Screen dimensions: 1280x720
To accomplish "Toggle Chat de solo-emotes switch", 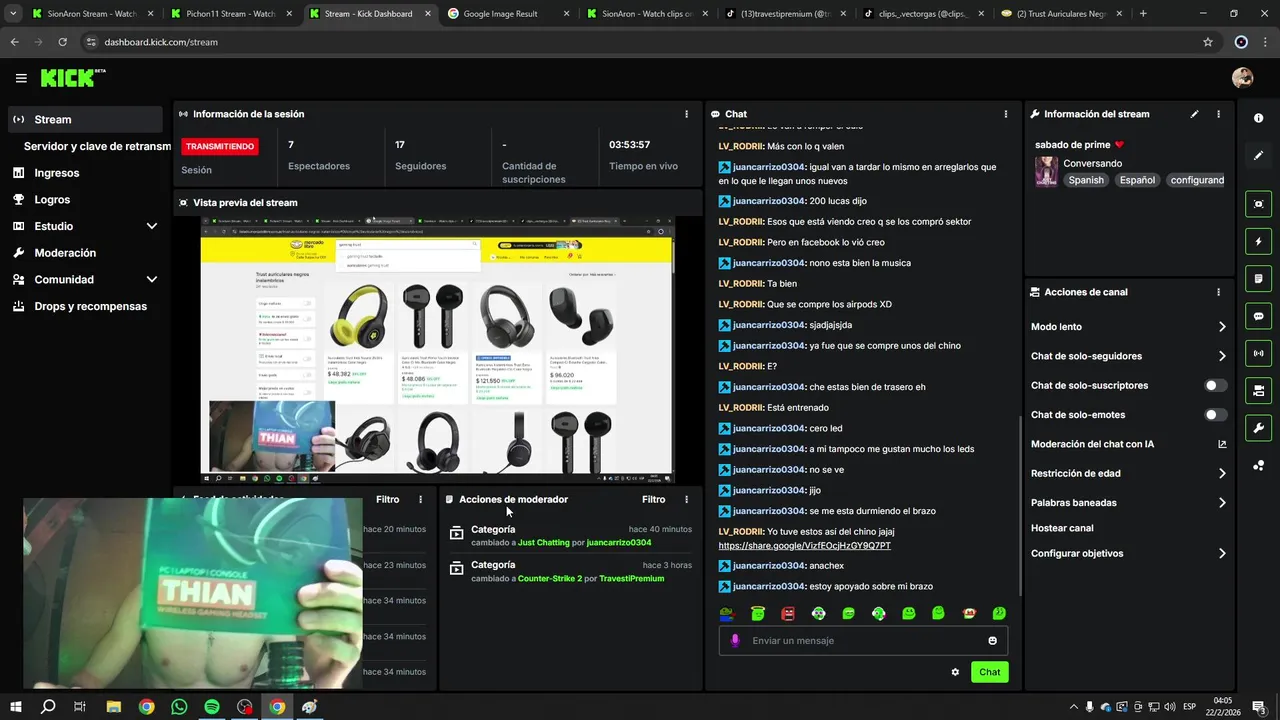I will [1215, 415].
